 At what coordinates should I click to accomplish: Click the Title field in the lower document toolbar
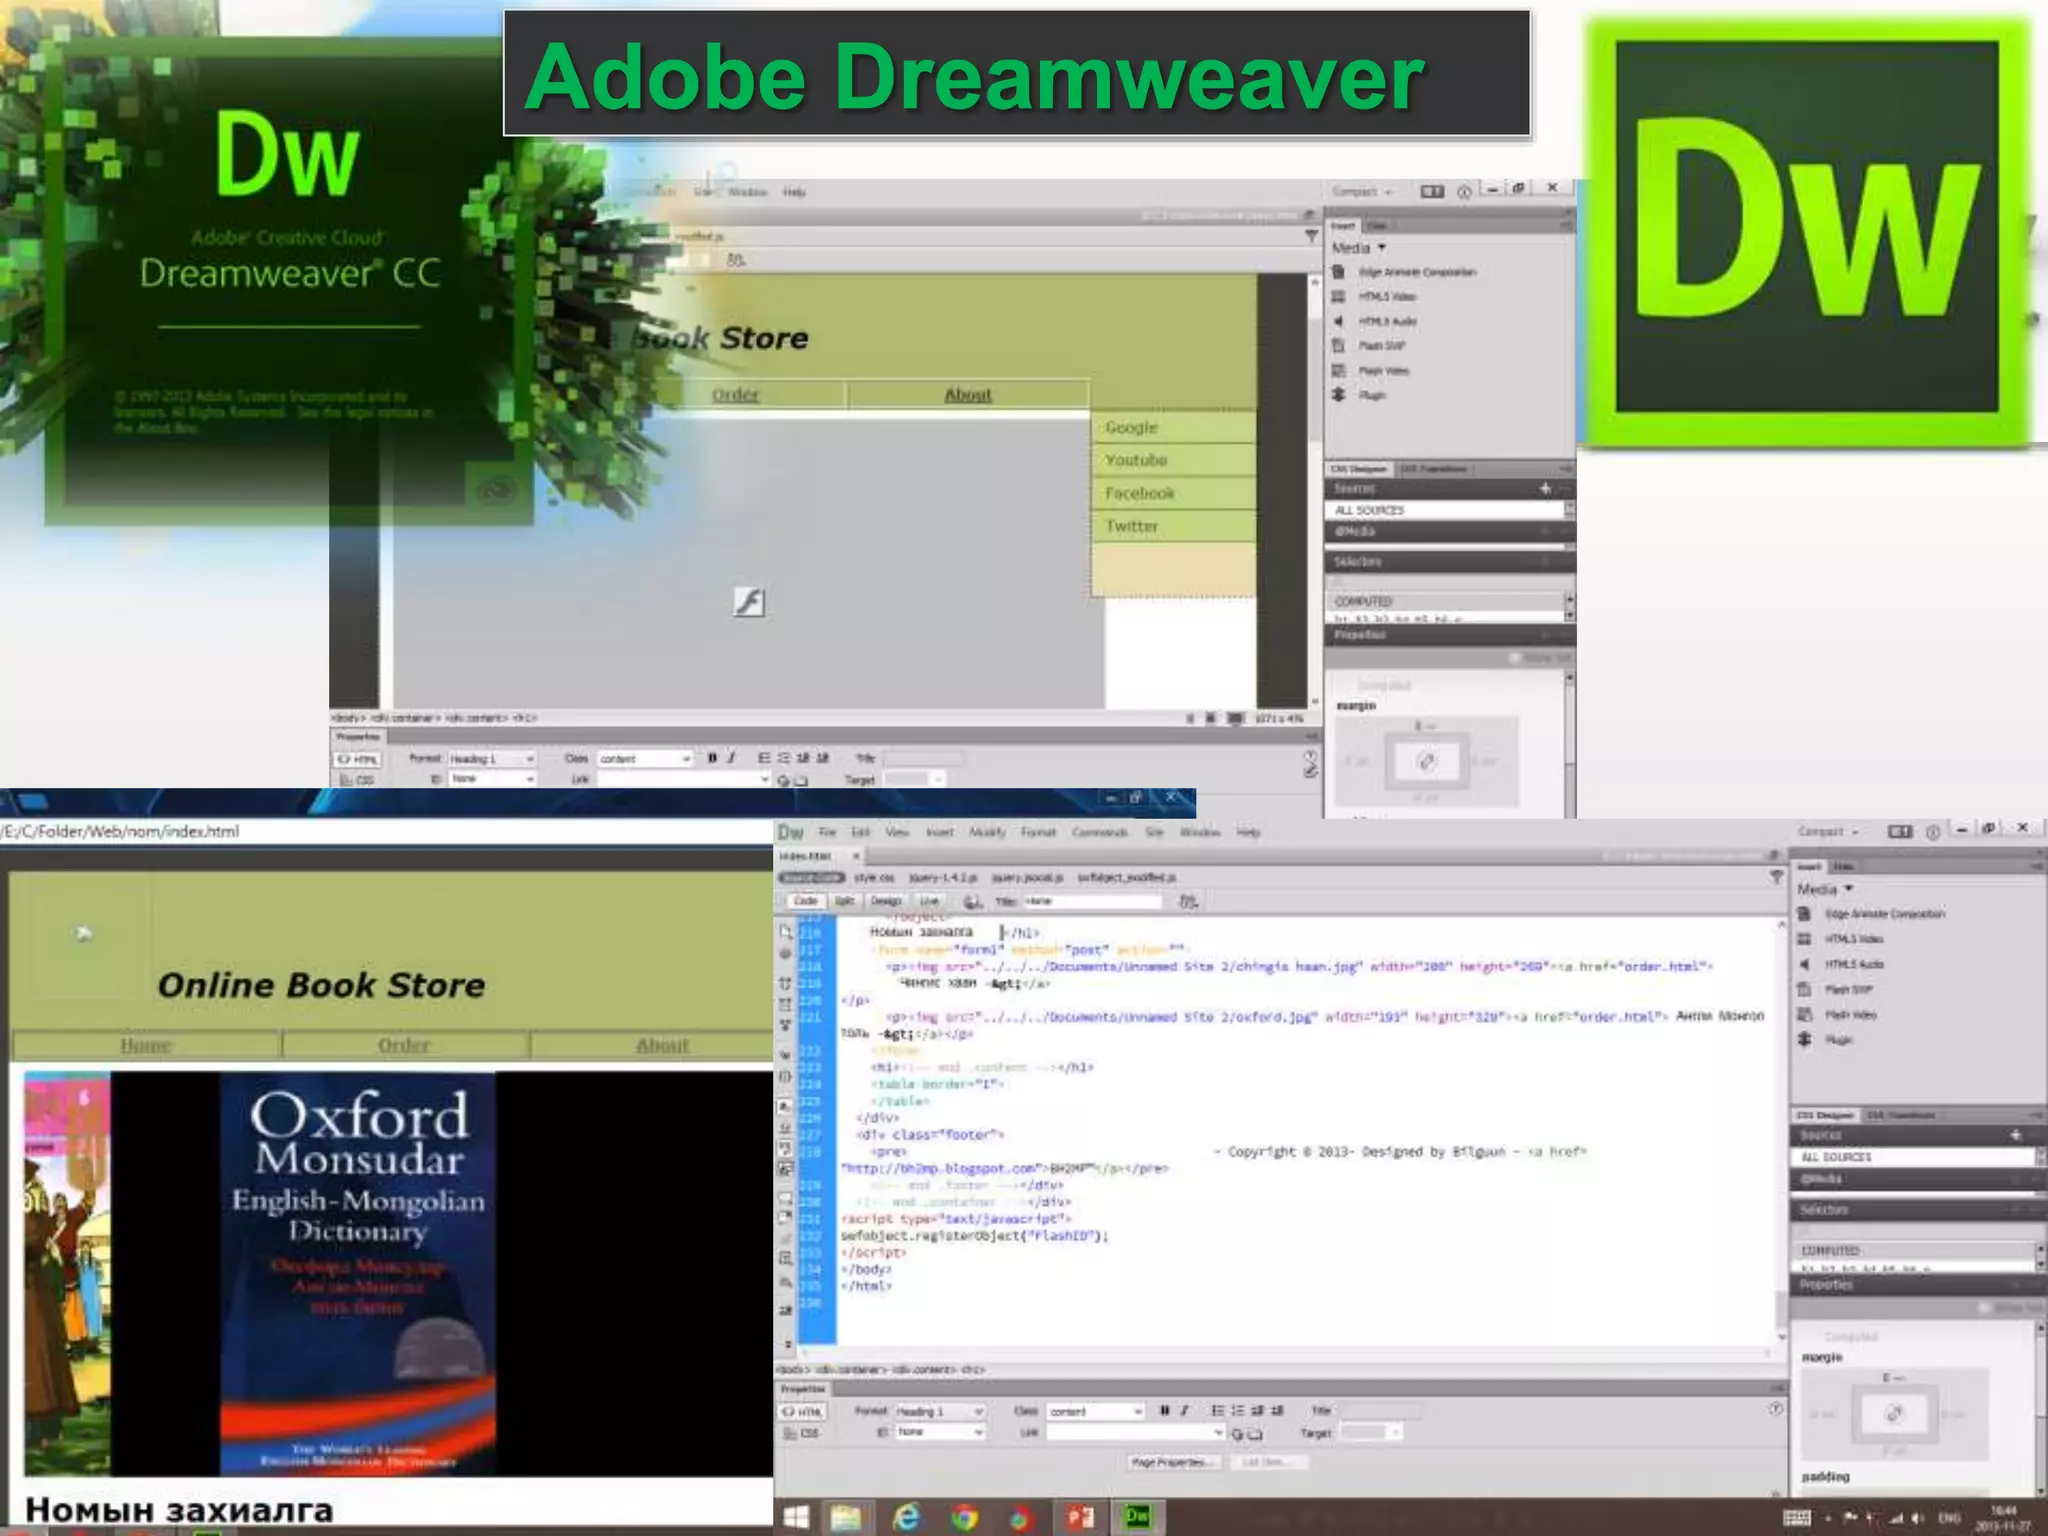coord(1092,901)
